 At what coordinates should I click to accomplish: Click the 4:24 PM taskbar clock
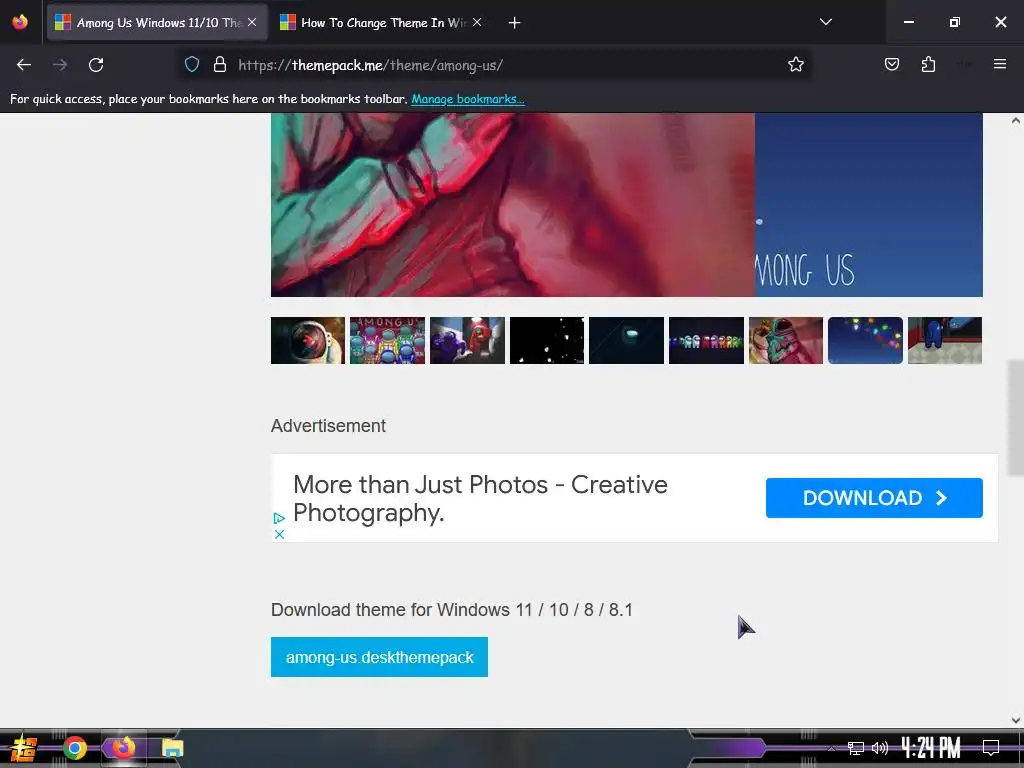[x=931, y=748]
